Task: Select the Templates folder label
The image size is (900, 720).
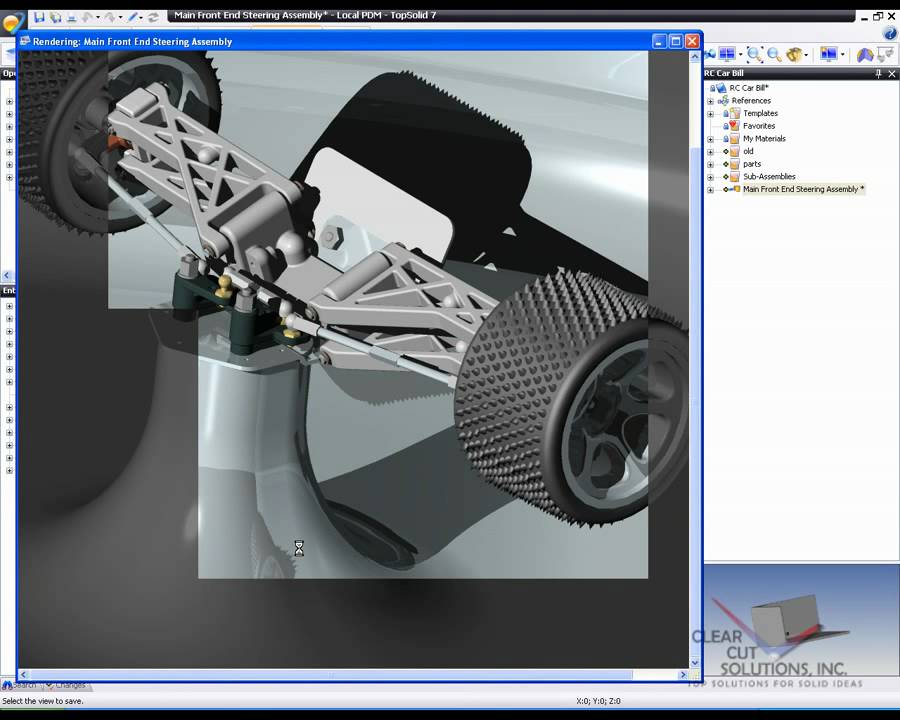Action: [x=761, y=113]
